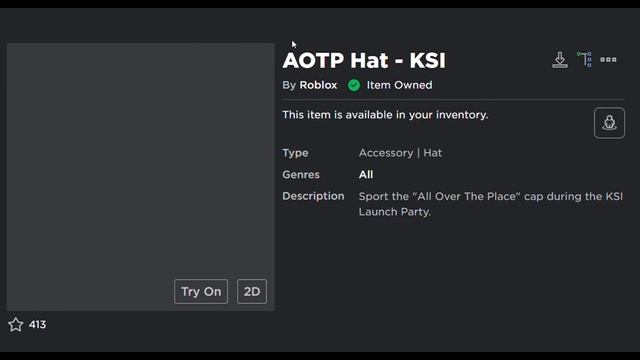Click the Genres field label

tap(301, 175)
